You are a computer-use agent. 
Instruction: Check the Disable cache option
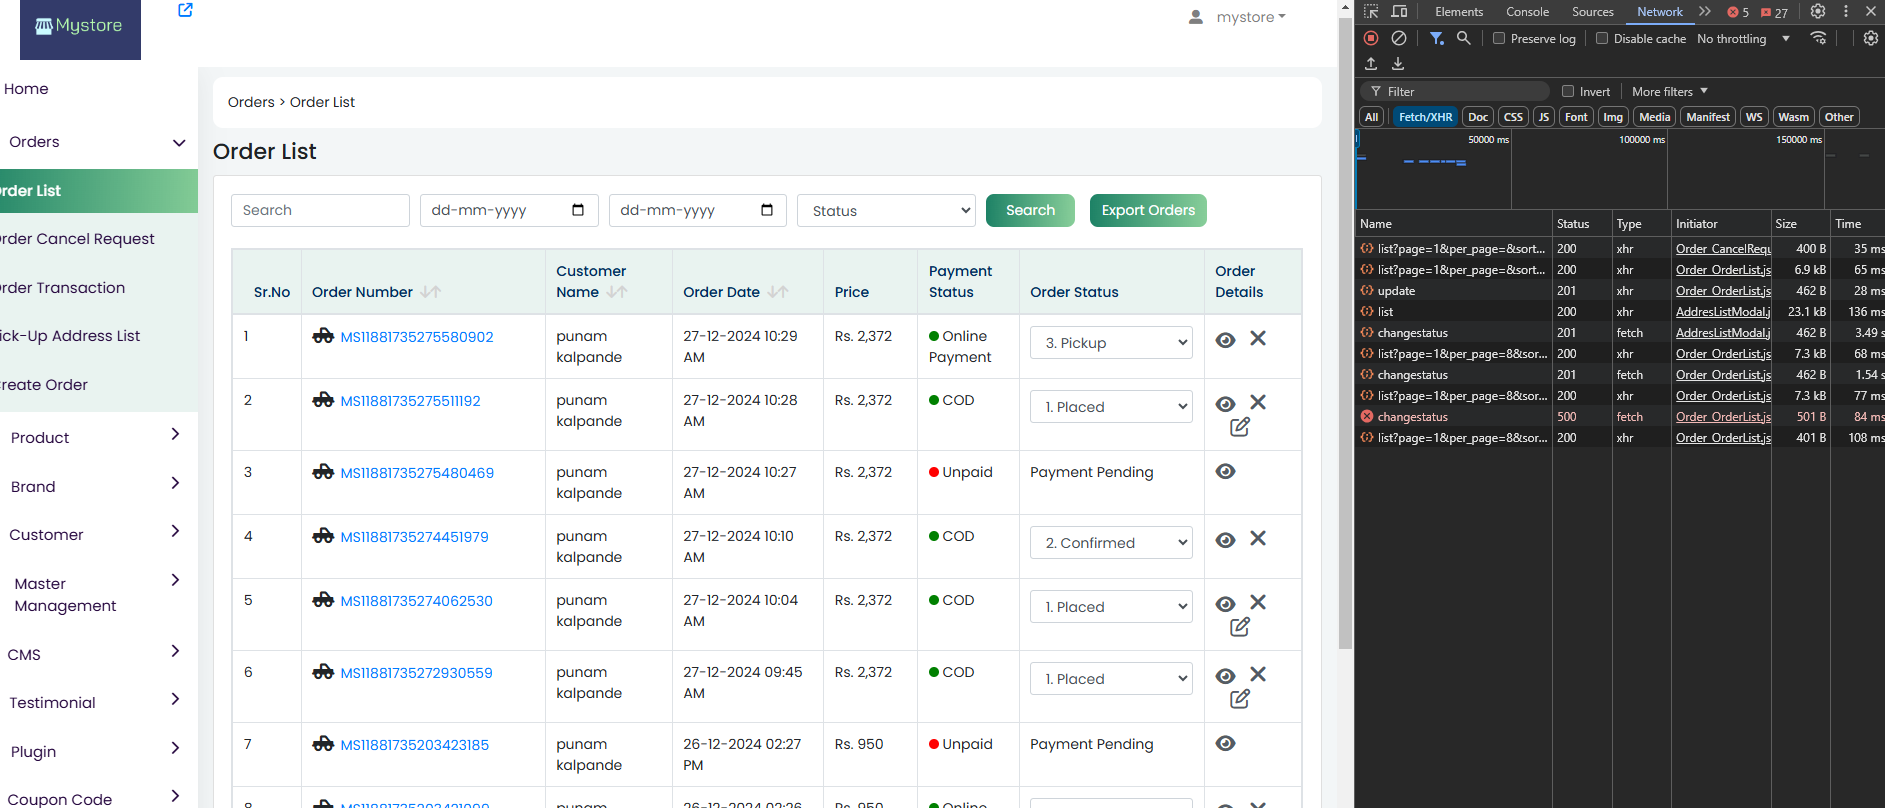tap(1602, 38)
